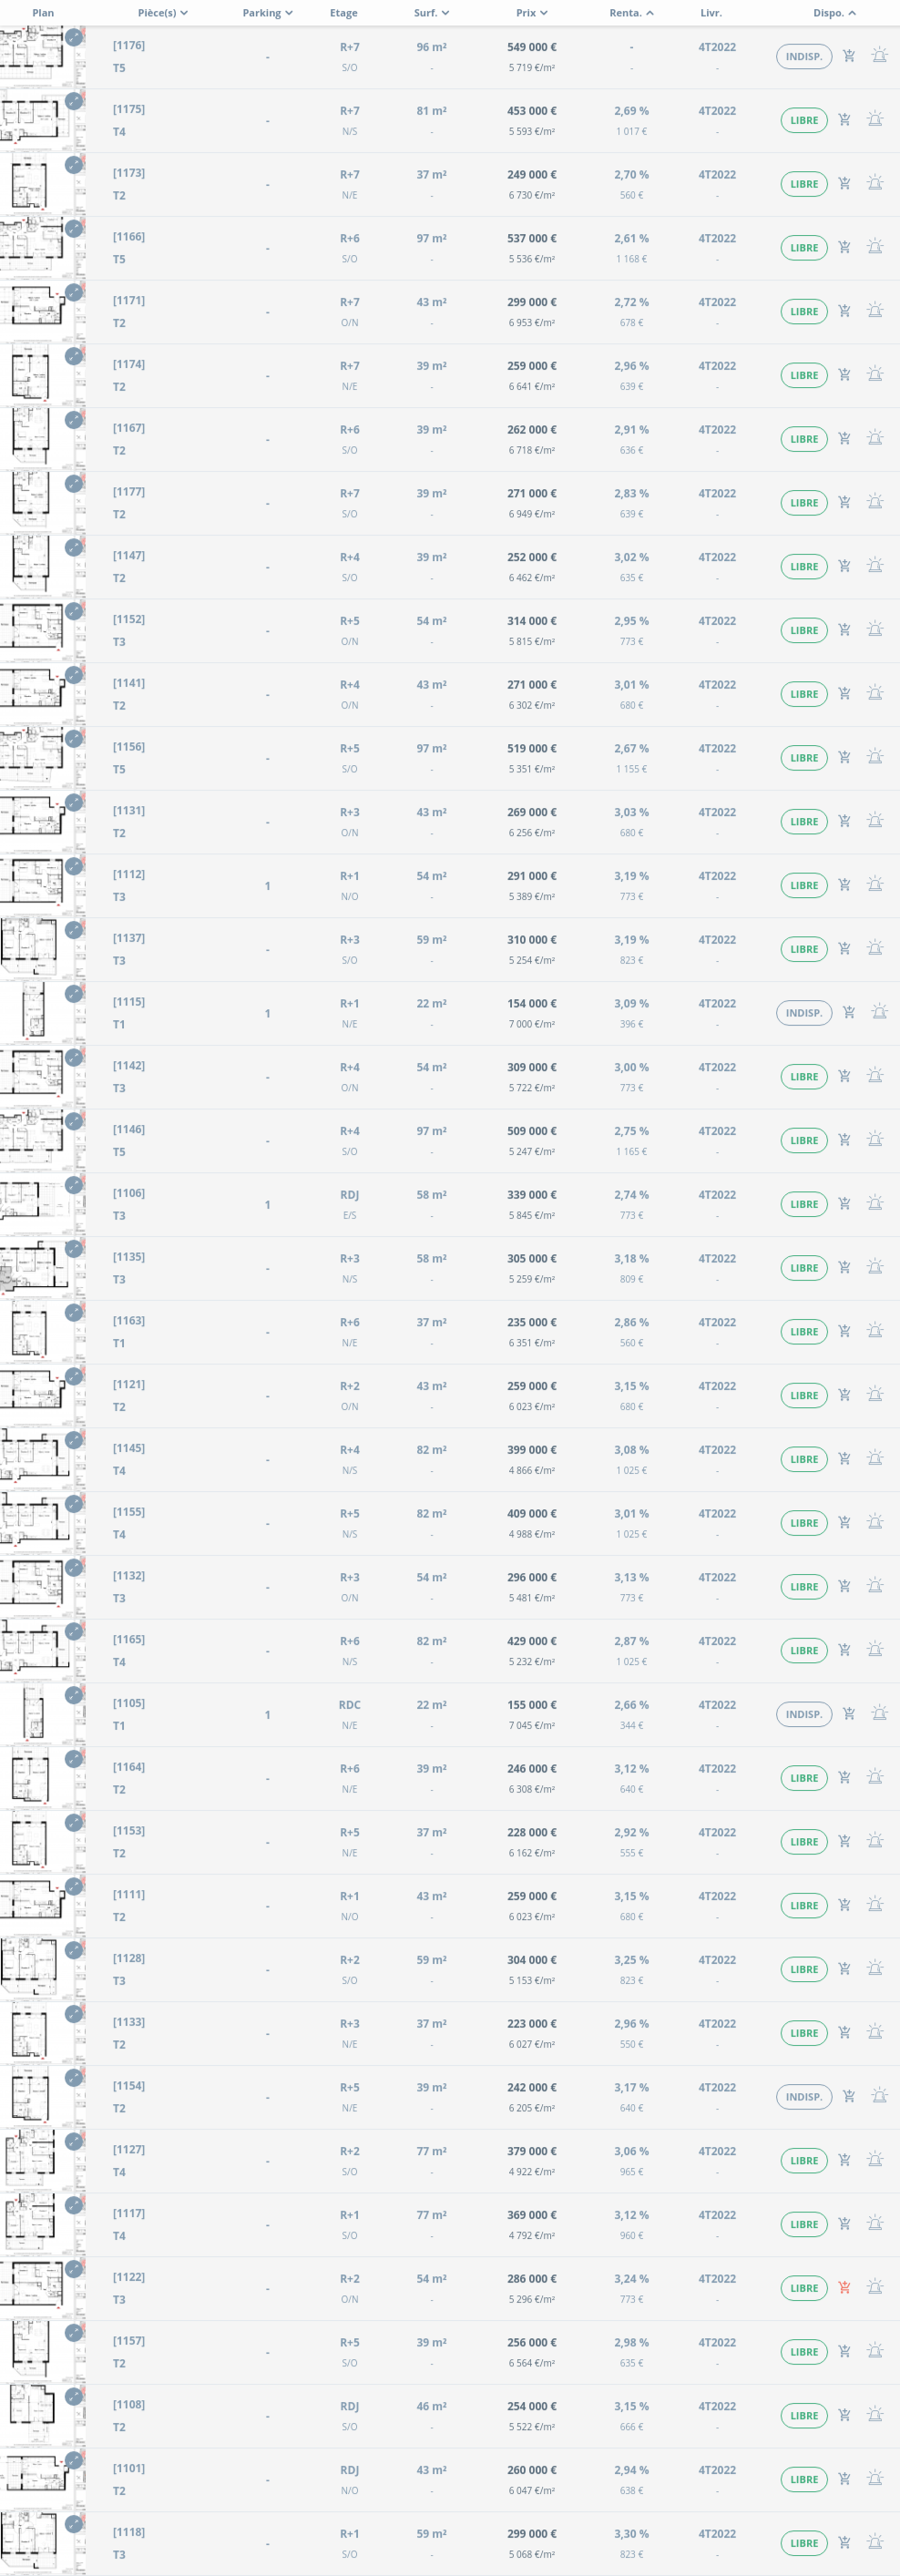The width and height of the screenshot is (900, 2576).
Task: Add lot 1153 to cart
Action: coord(844,1841)
